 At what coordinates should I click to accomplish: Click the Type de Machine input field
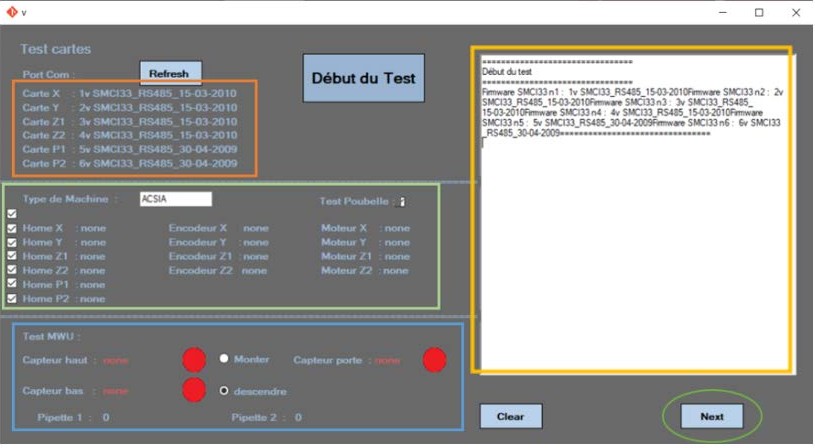[176, 199]
